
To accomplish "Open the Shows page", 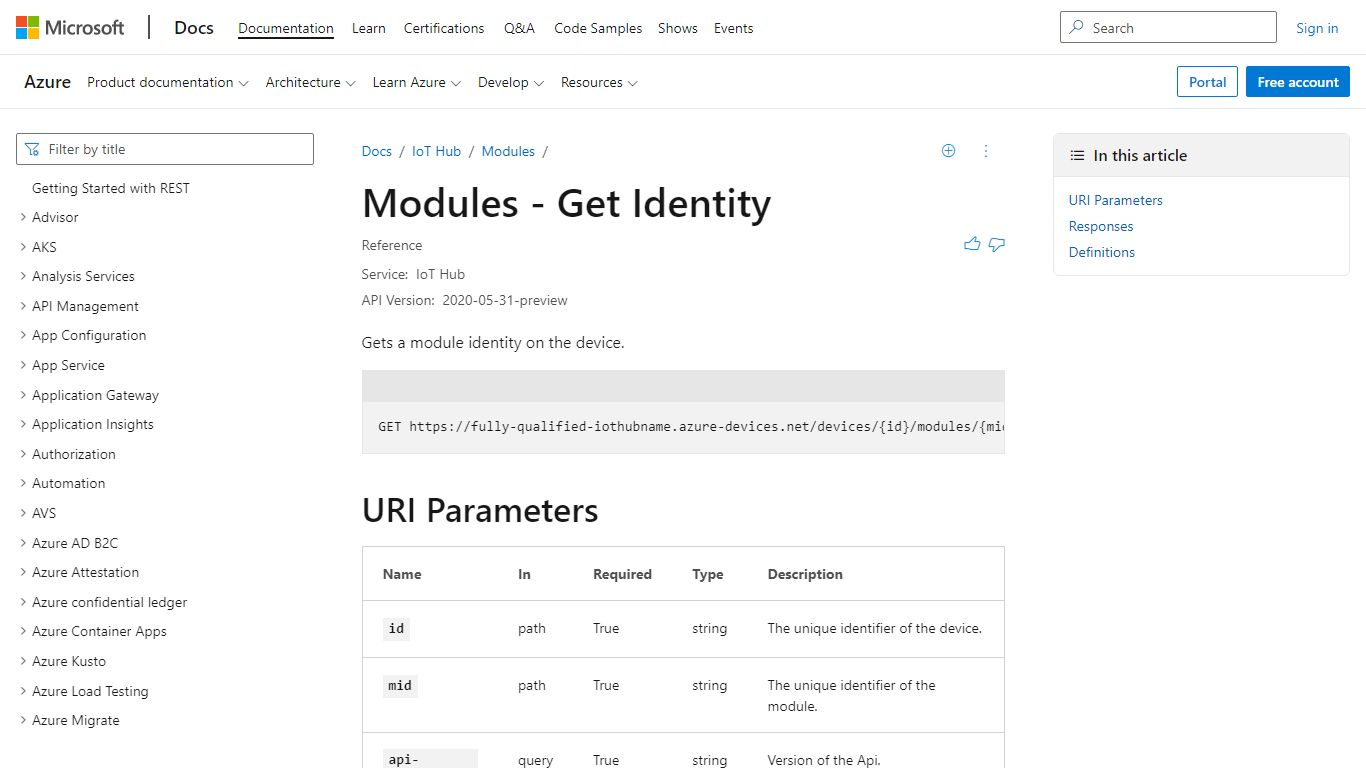I will [678, 28].
